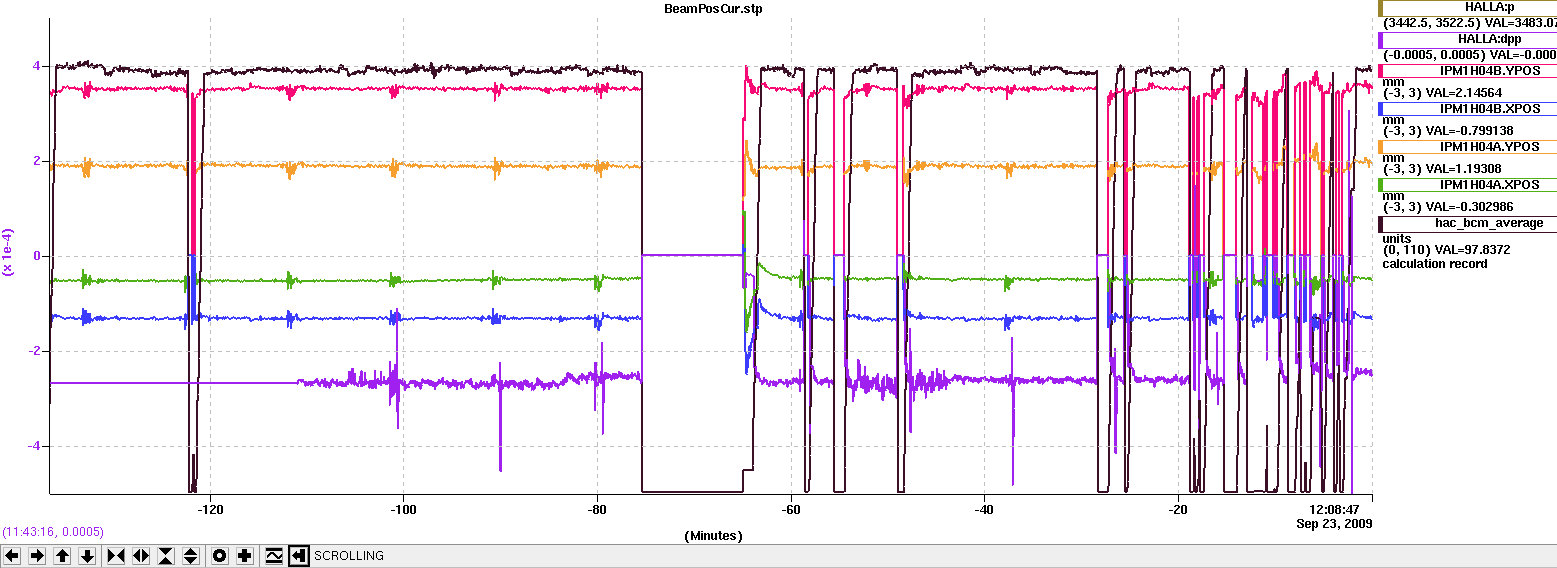The width and height of the screenshot is (1557, 568).
Task: Select the IPM1H04A.XPOS legend entry
Action: click(1470, 185)
